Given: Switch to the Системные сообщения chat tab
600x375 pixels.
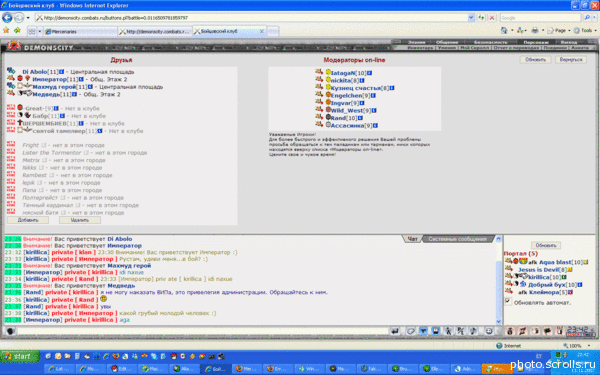Looking at the screenshot, I should point(457,239).
